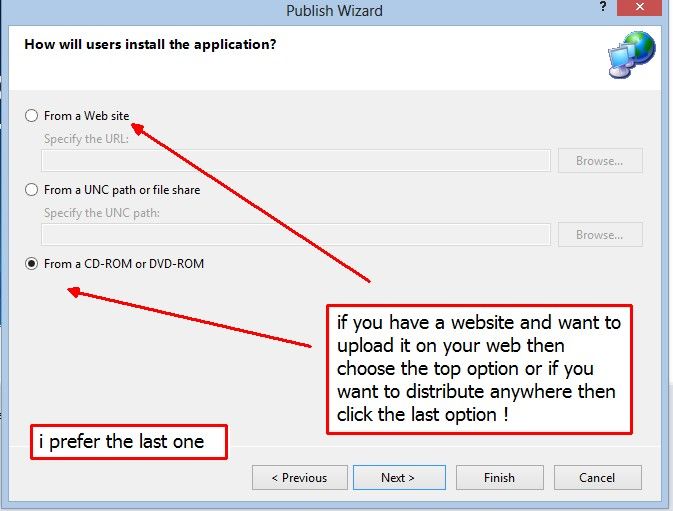Click the Publish Wizard title bar
The height and width of the screenshot is (511, 673).
tap(334, 10)
